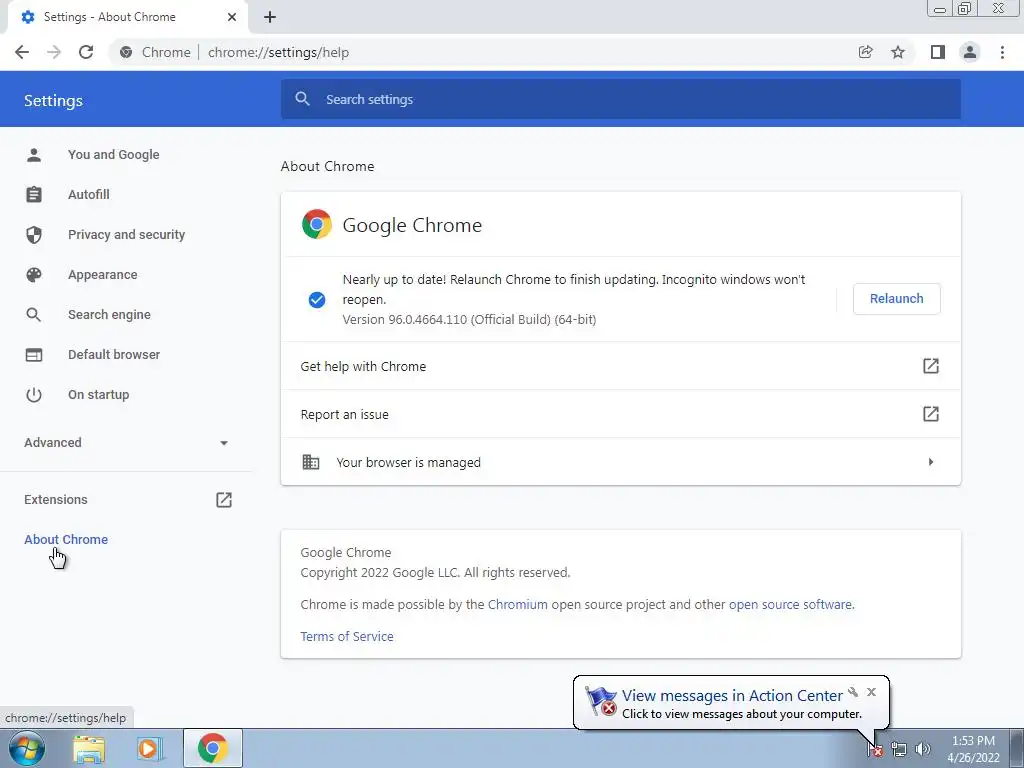Open the Chromium link
The height and width of the screenshot is (768, 1024).
tap(518, 605)
